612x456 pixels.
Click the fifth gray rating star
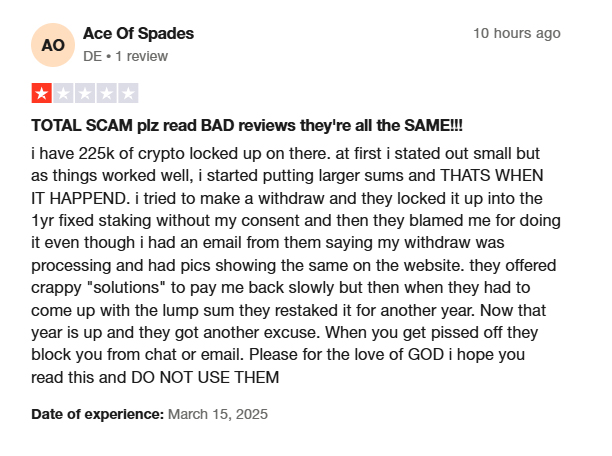click(x=128, y=93)
